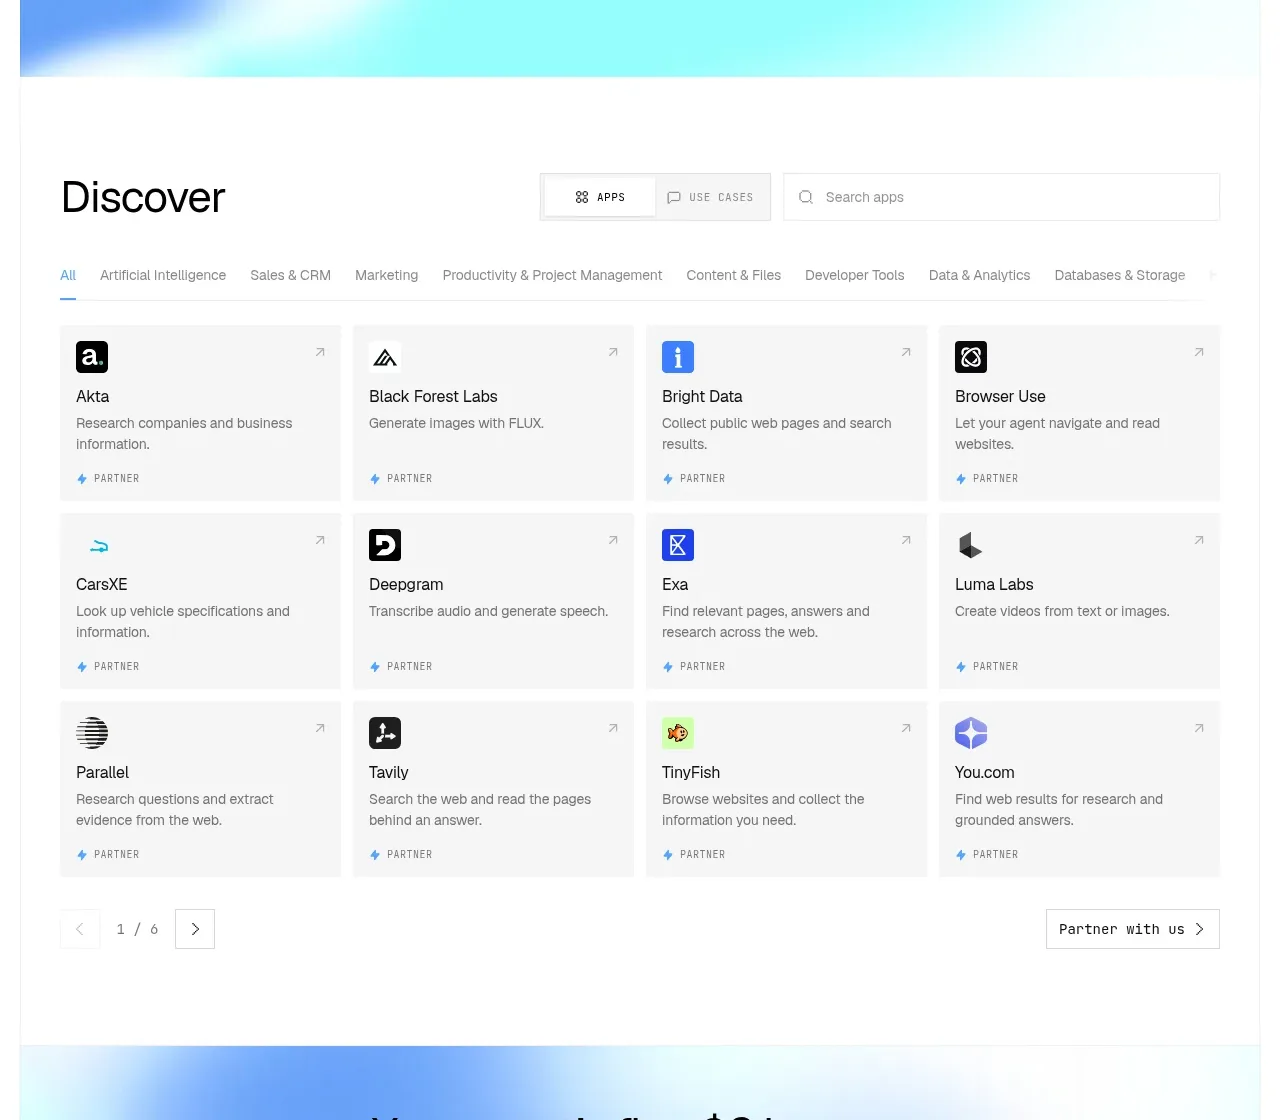Screen dimensions: 1280x1120
Task: Go to the next page of apps
Action: point(195,929)
